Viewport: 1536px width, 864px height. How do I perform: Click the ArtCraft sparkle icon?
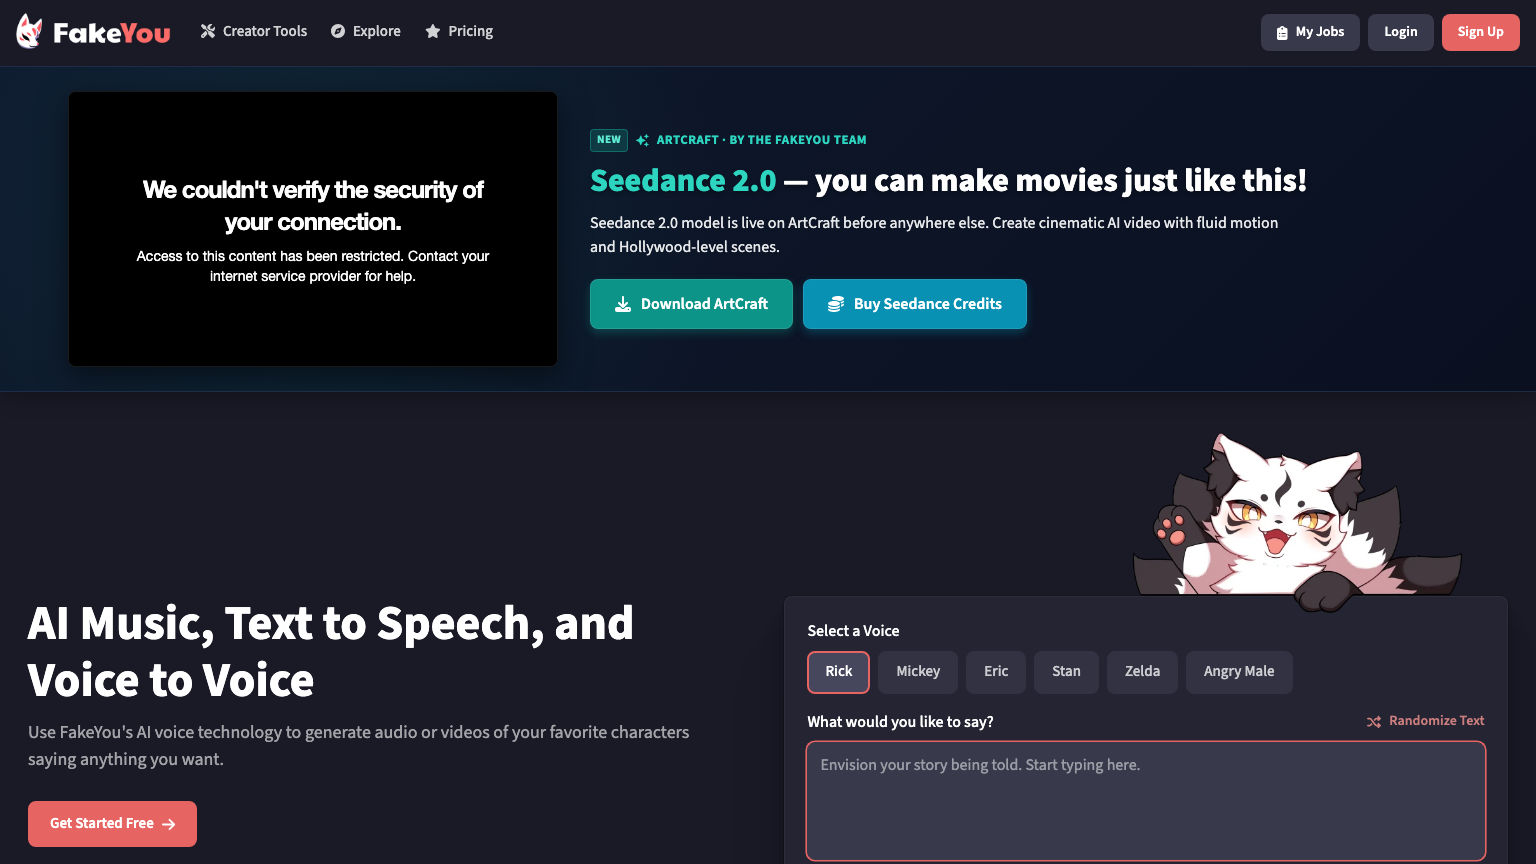click(642, 140)
